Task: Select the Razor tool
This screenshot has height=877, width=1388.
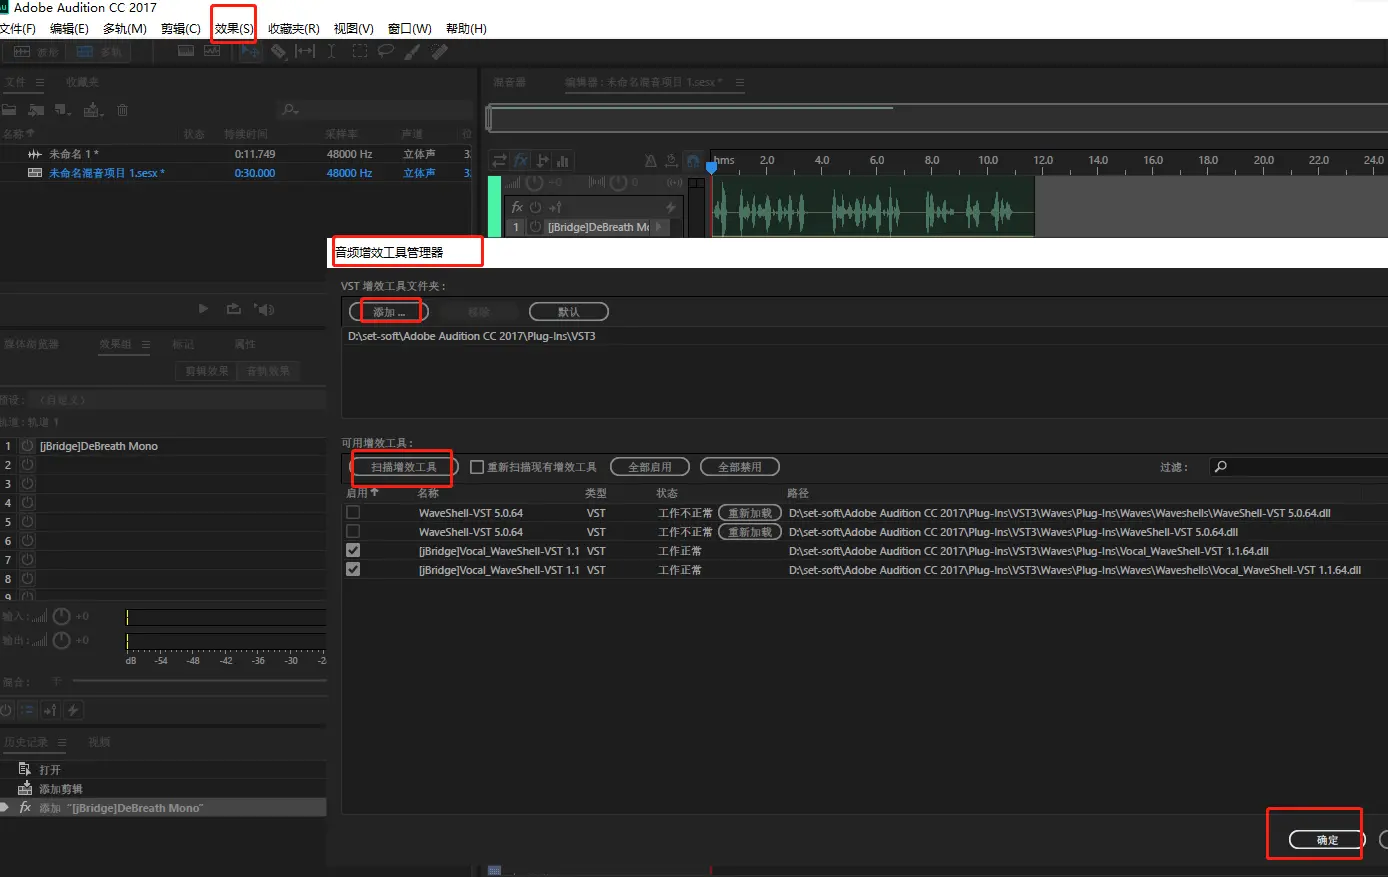Action: click(x=278, y=51)
